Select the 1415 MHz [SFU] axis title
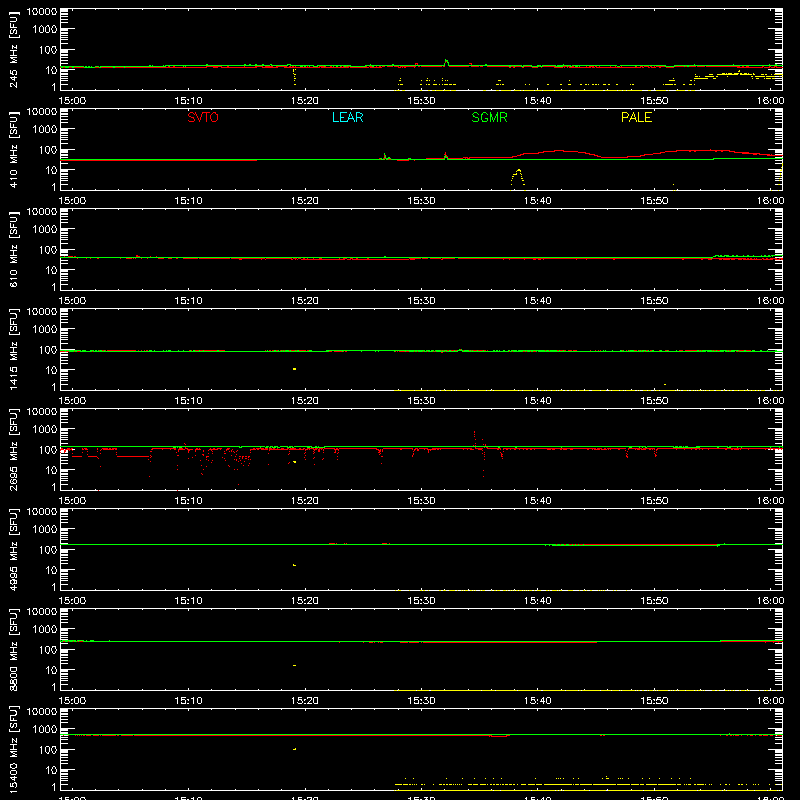The height and width of the screenshot is (800, 800). coord(13,349)
